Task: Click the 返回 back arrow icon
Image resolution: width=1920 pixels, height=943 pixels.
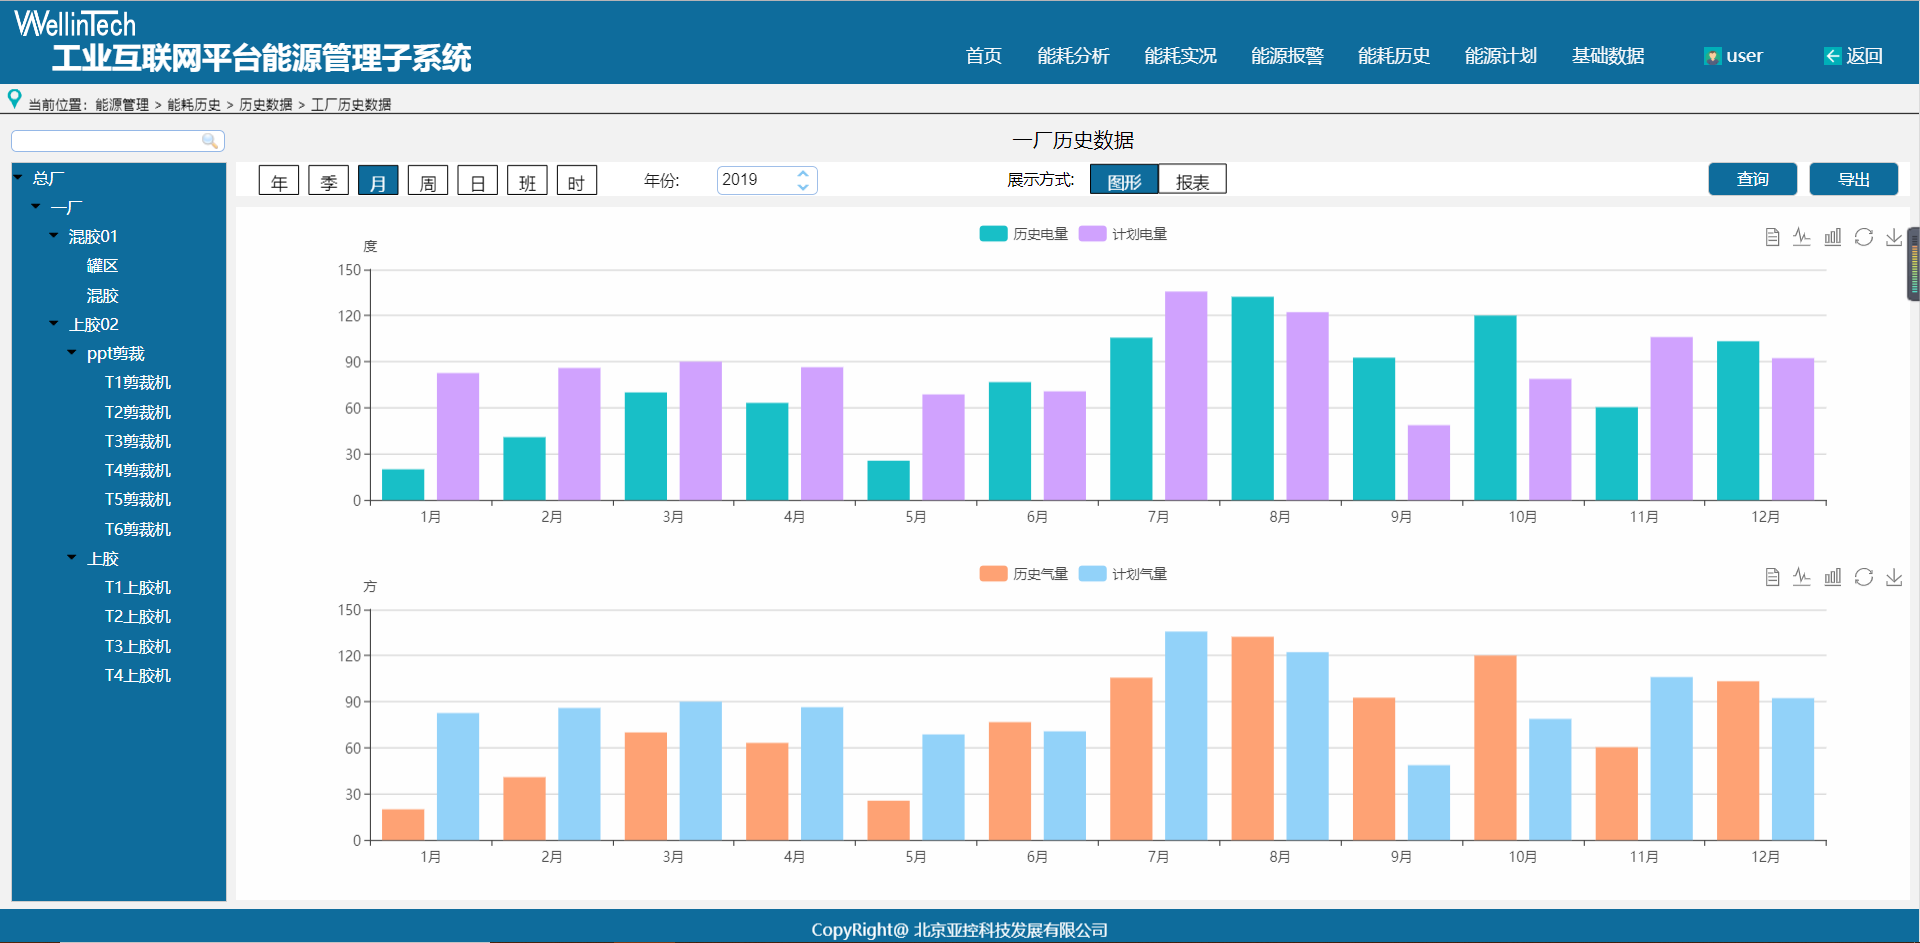Action: (1832, 56)
